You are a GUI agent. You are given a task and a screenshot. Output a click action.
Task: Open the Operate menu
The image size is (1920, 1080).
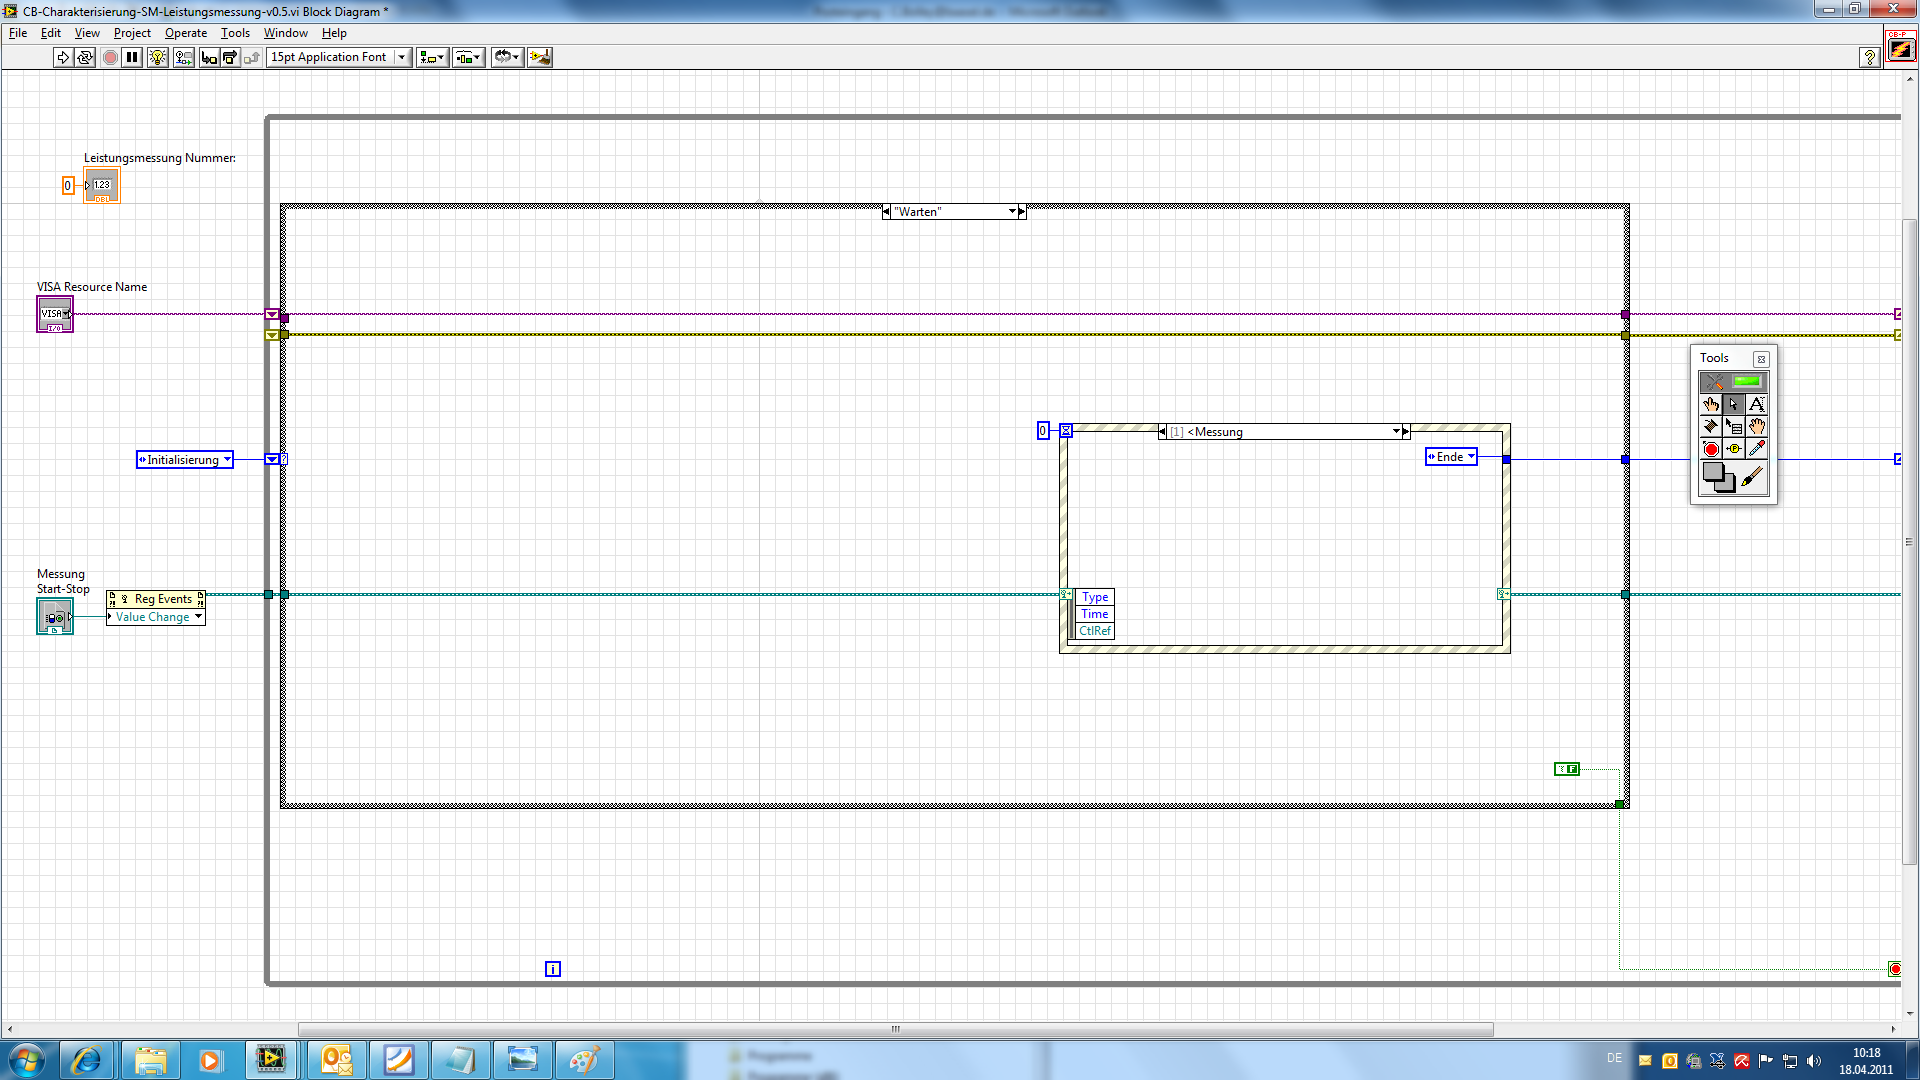pos(185,33)
